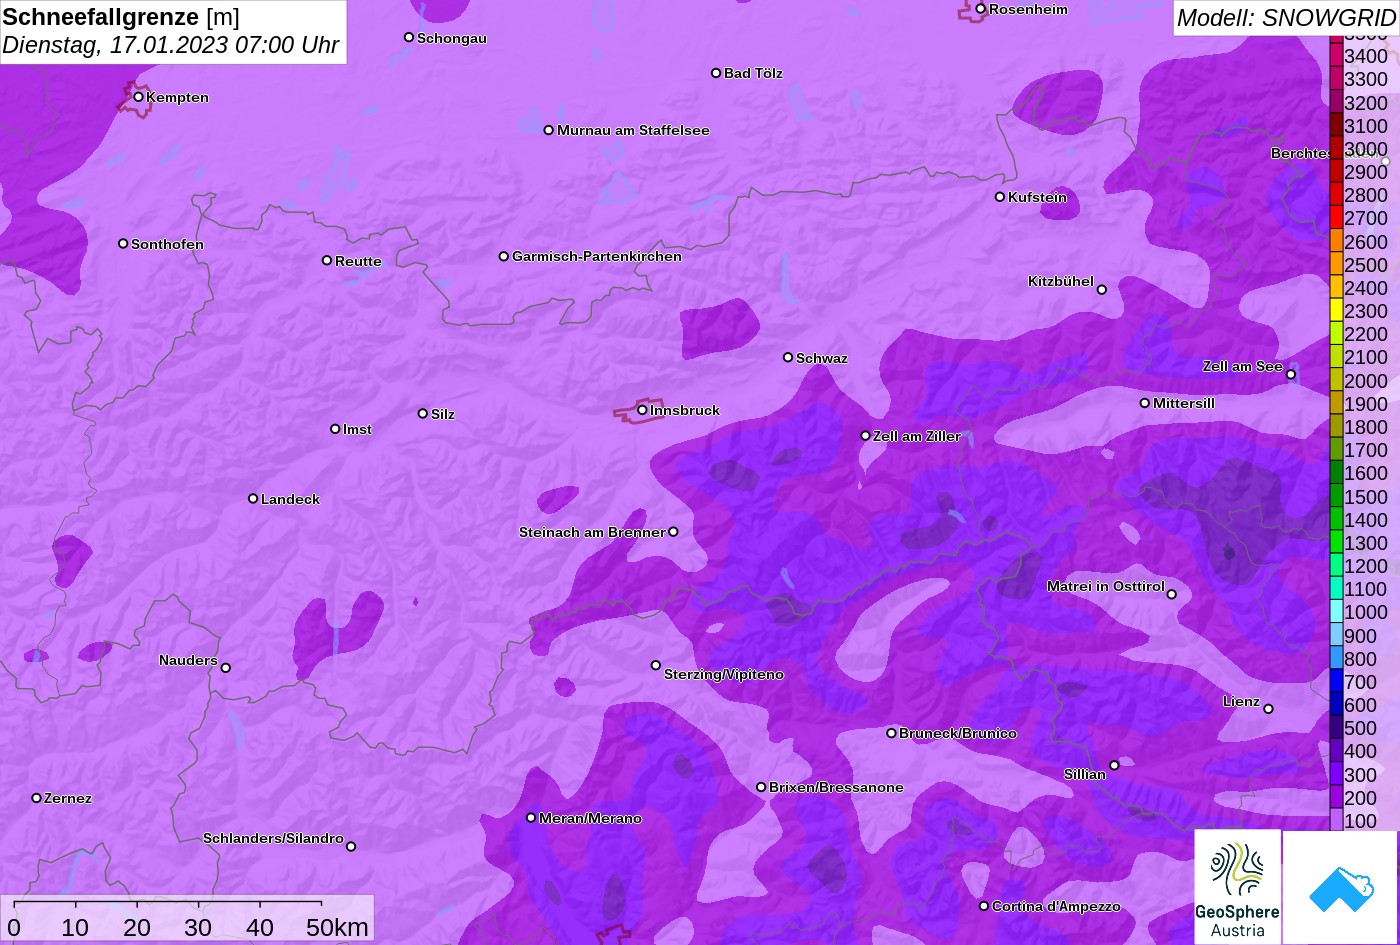Click the 20 mark on scale bar
1400x945 pixels.
click(137, 927)
